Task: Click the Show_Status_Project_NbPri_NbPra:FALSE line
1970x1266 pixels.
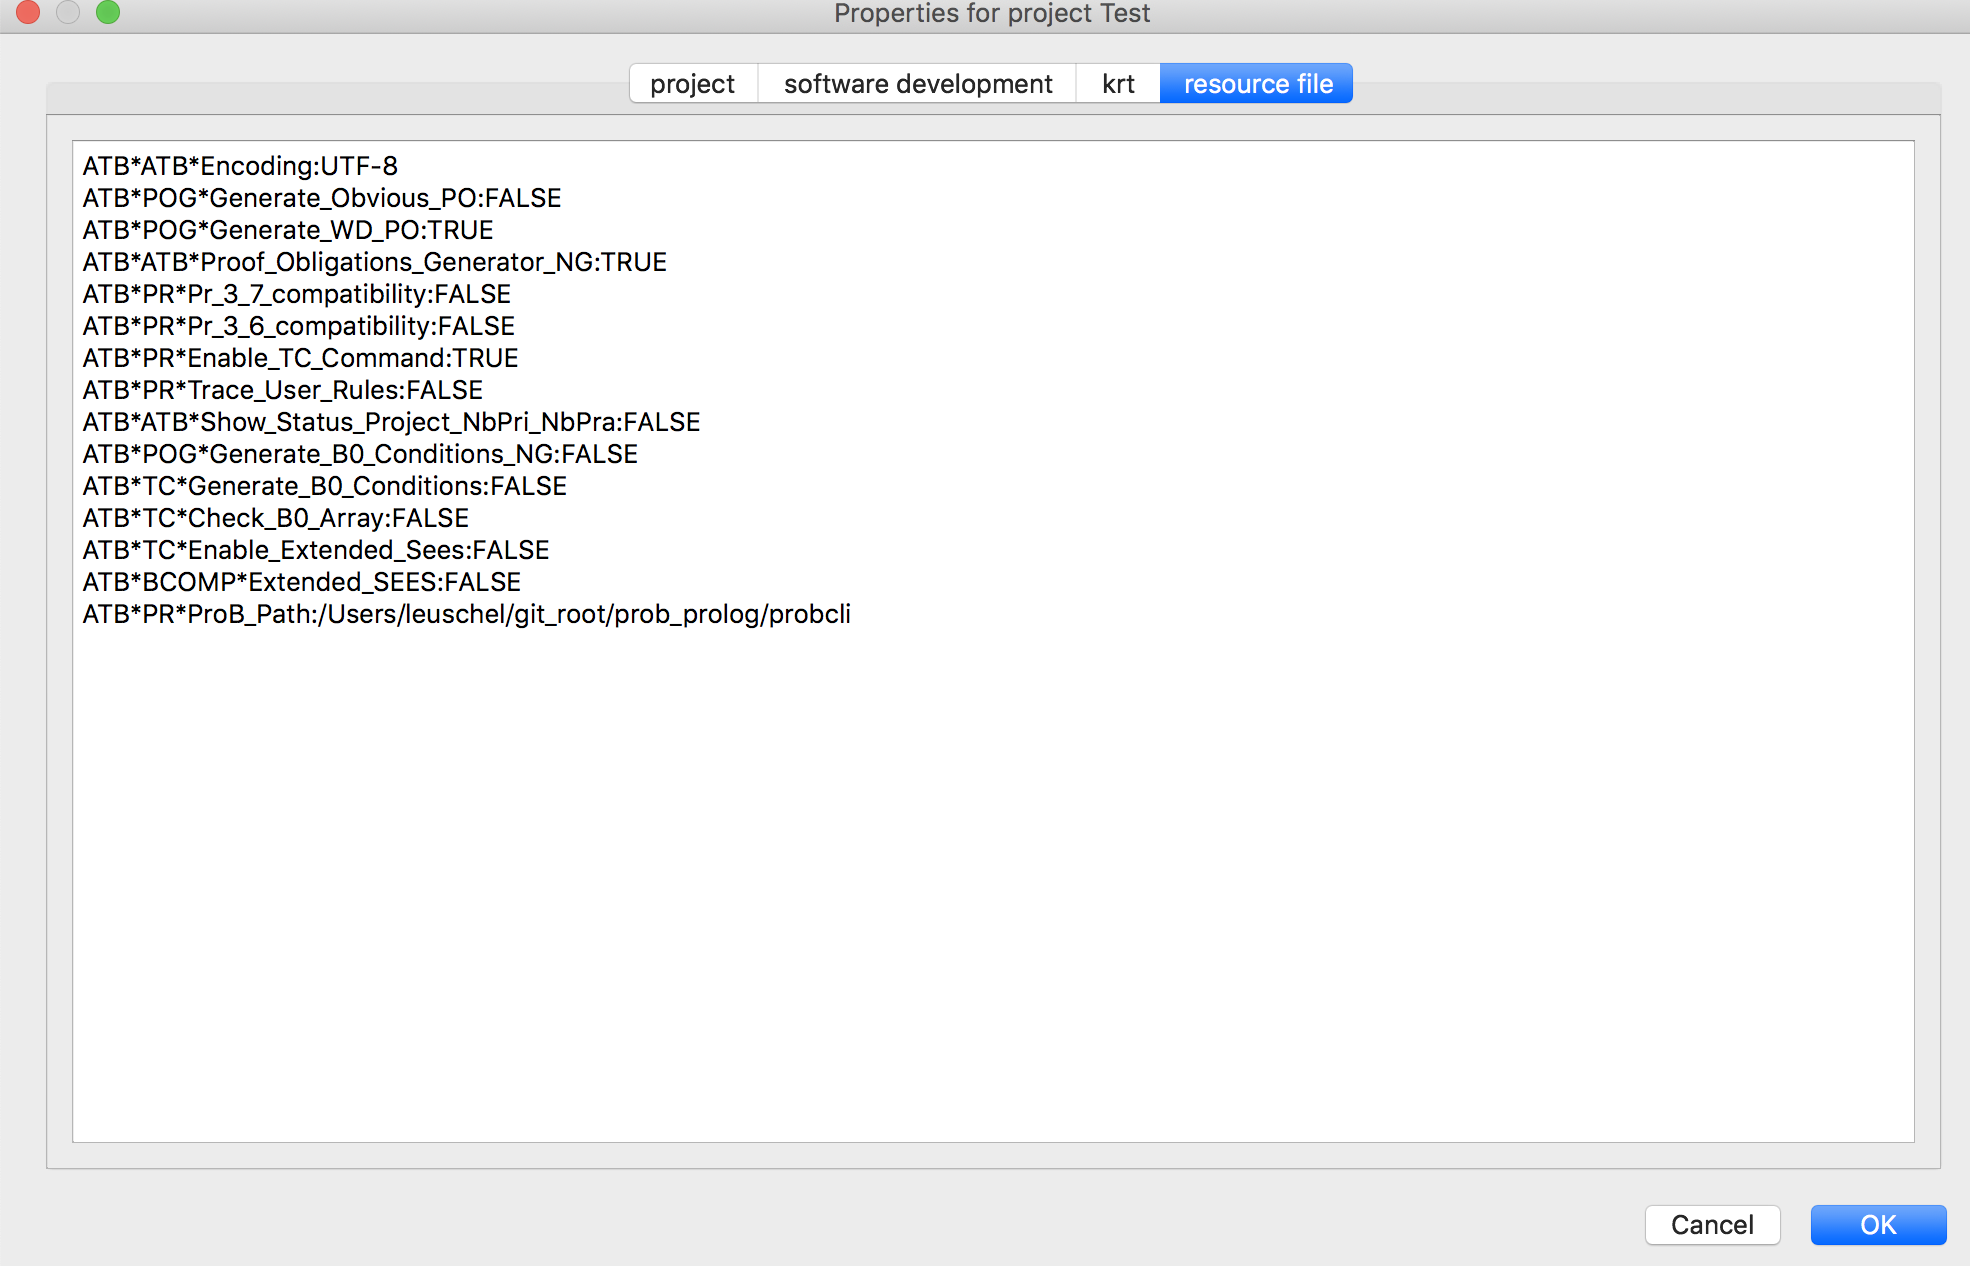Action: [x=391, y=422]
